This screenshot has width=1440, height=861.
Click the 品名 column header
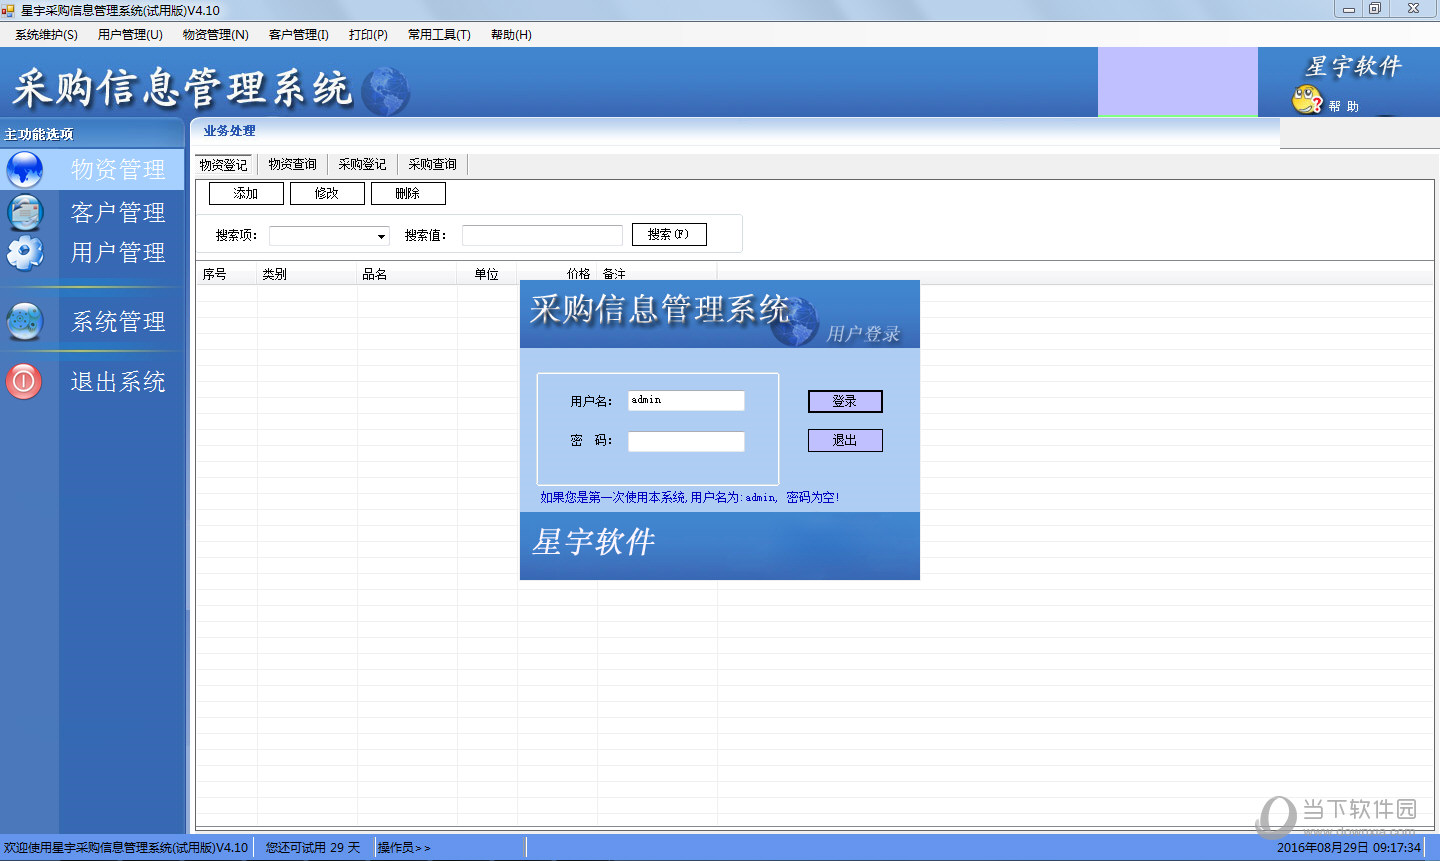click(x=407, y=274)
